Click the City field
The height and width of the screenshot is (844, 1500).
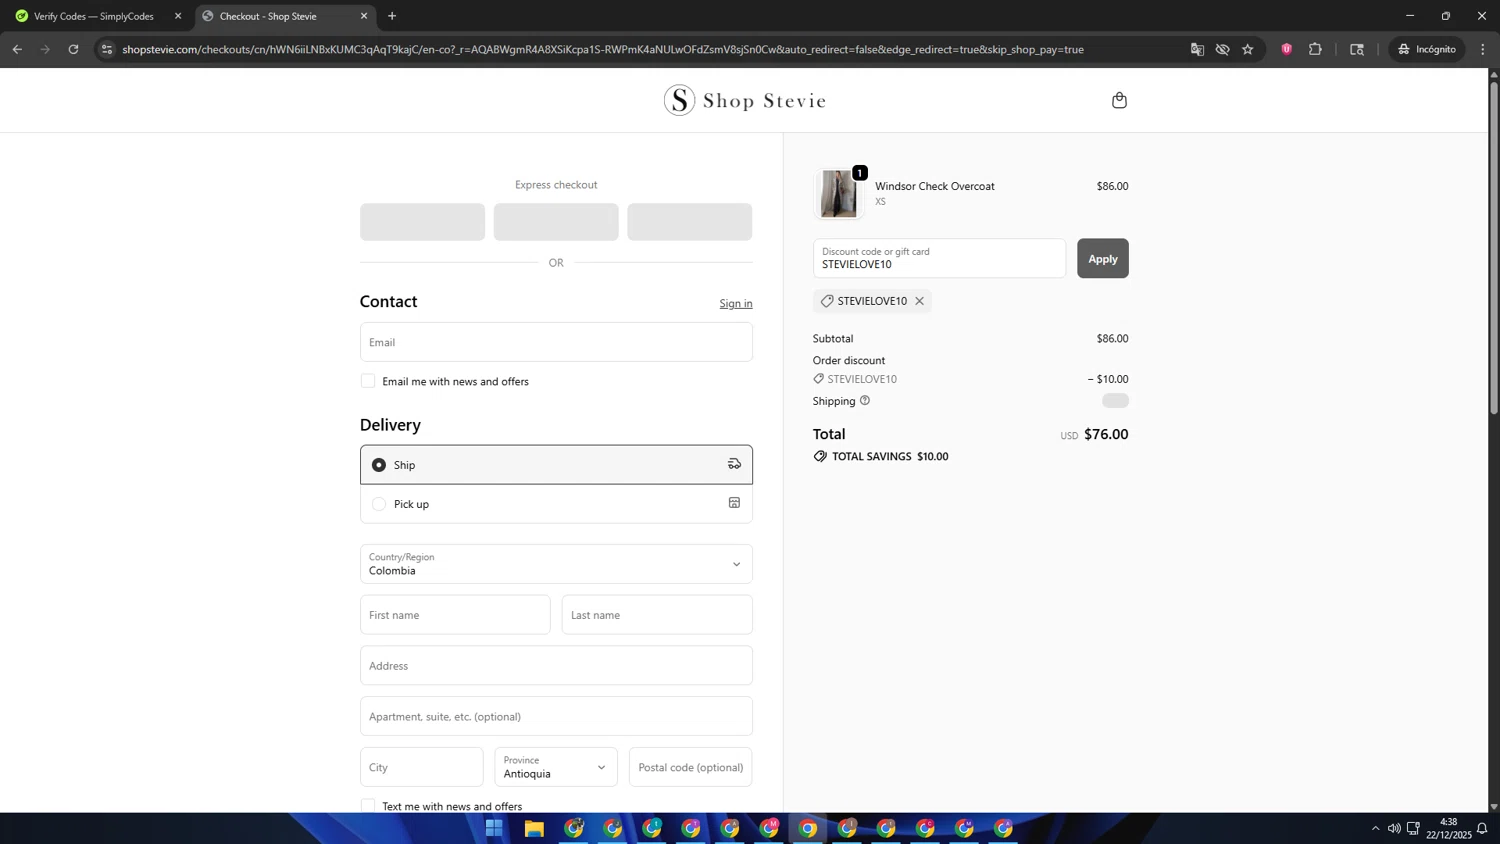pyautogui.click(x=421, y=767)
